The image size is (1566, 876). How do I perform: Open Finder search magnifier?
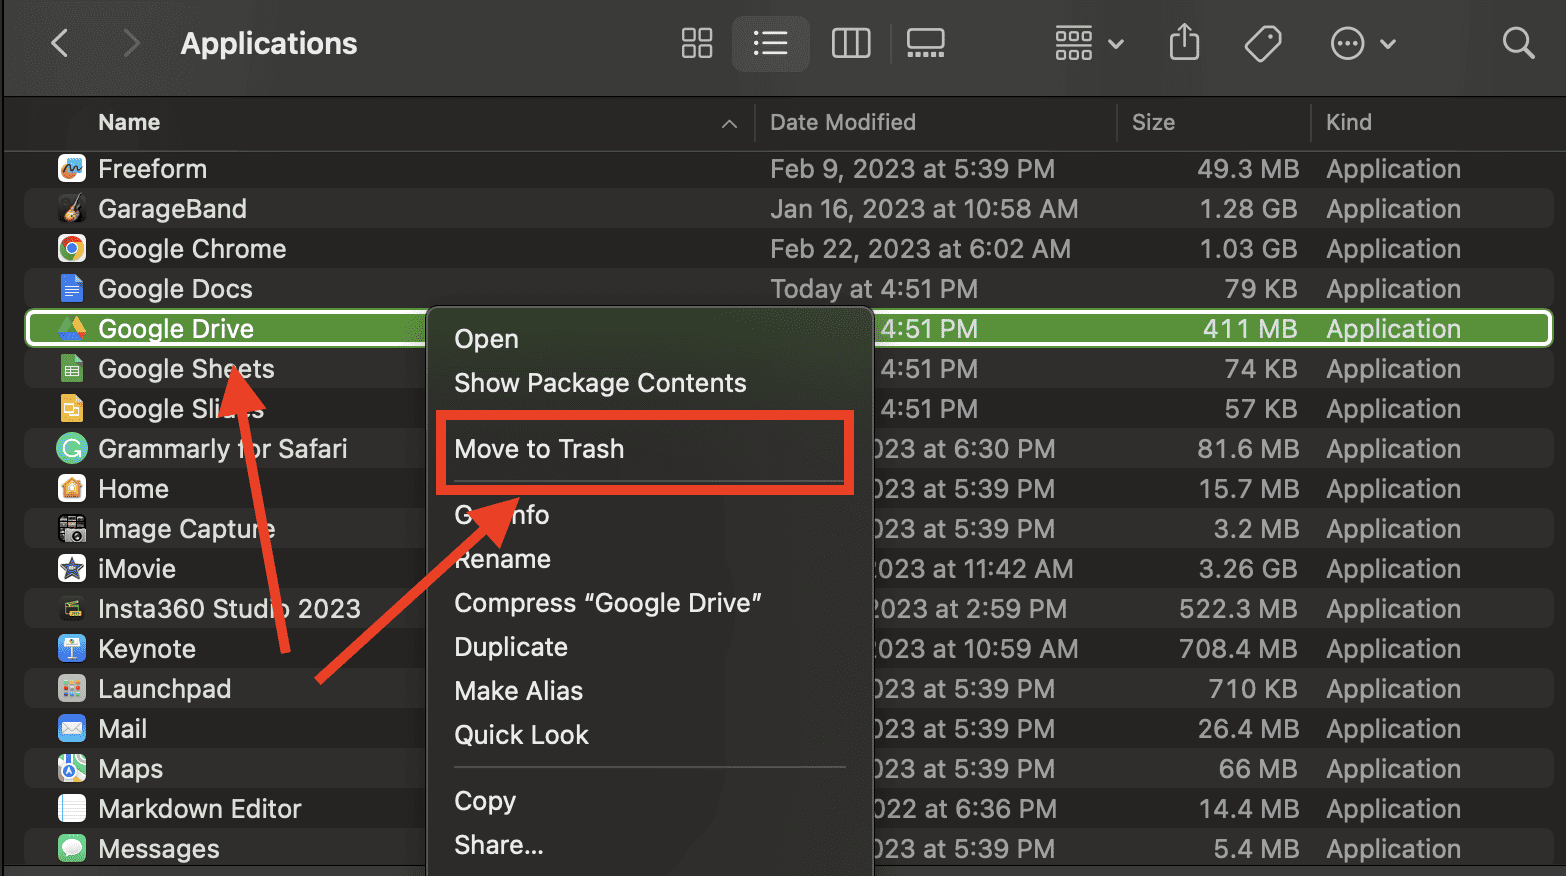[1518, 44]
